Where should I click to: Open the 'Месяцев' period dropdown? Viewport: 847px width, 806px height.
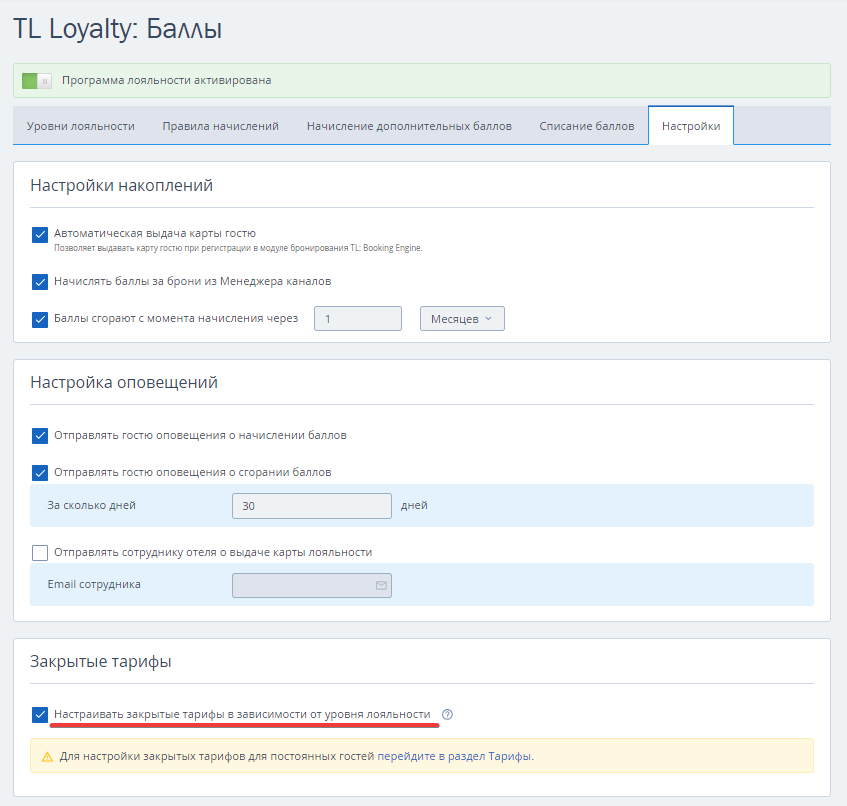(x=462, y=319)
